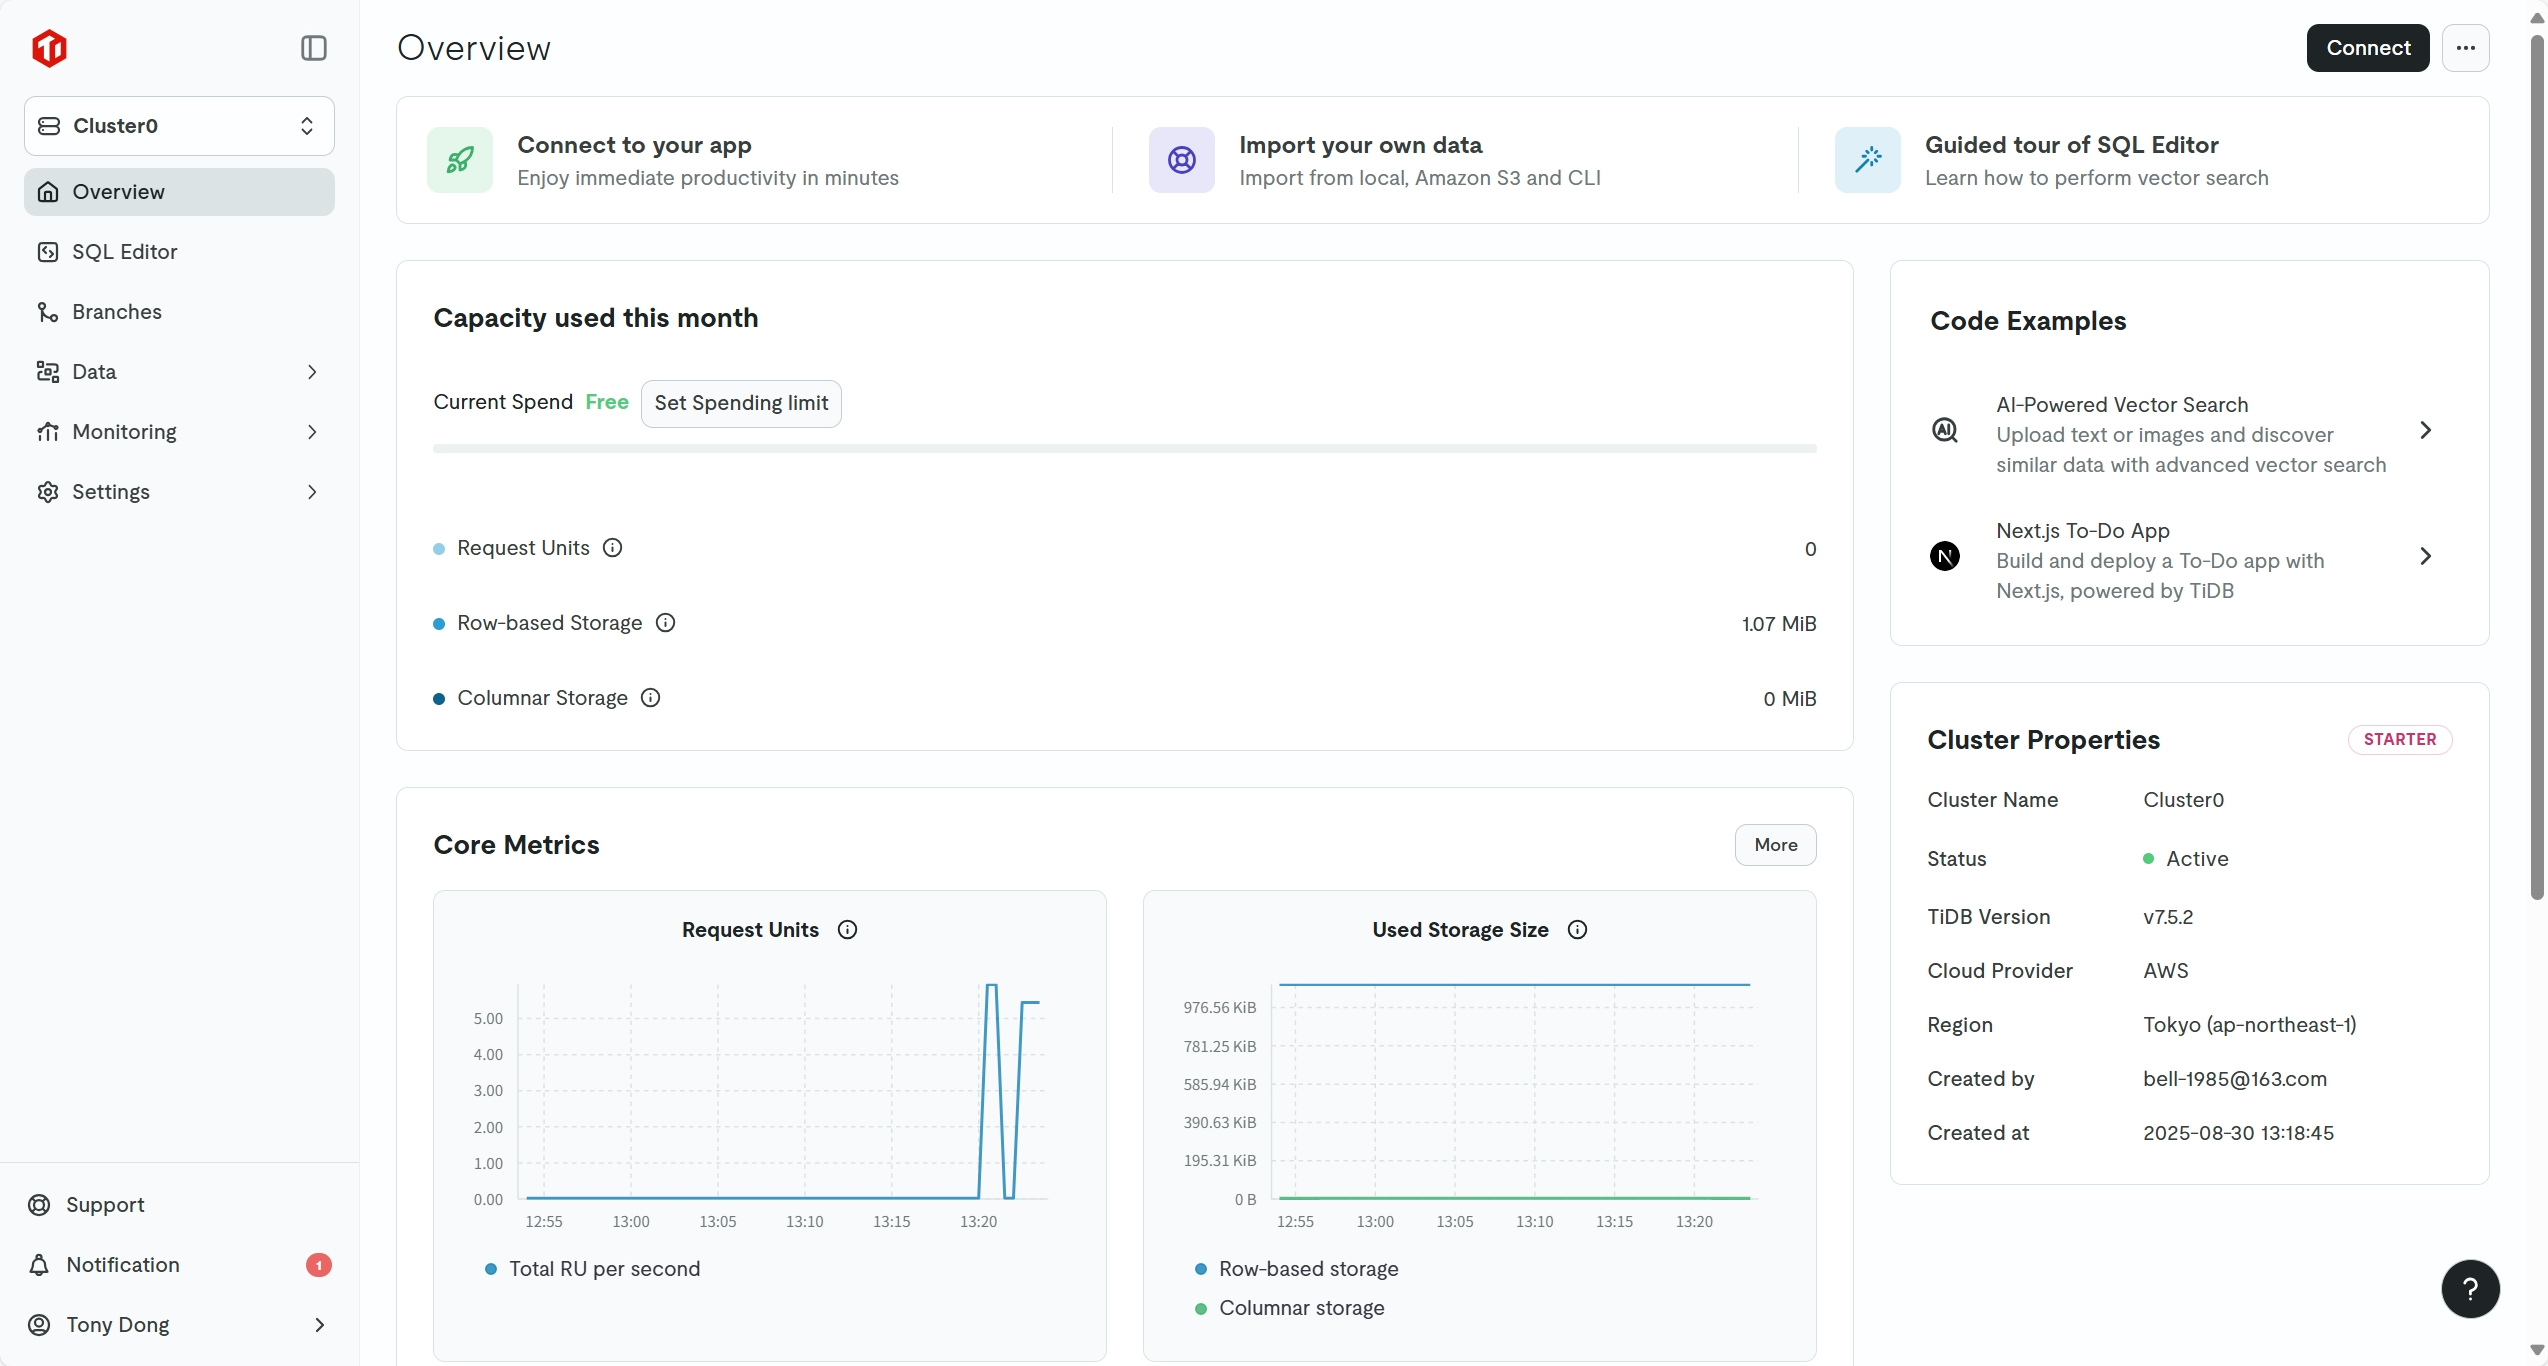
Task: Select the created at 2025-08-30 13:18:45 value
Action: pos(2238,1133)
